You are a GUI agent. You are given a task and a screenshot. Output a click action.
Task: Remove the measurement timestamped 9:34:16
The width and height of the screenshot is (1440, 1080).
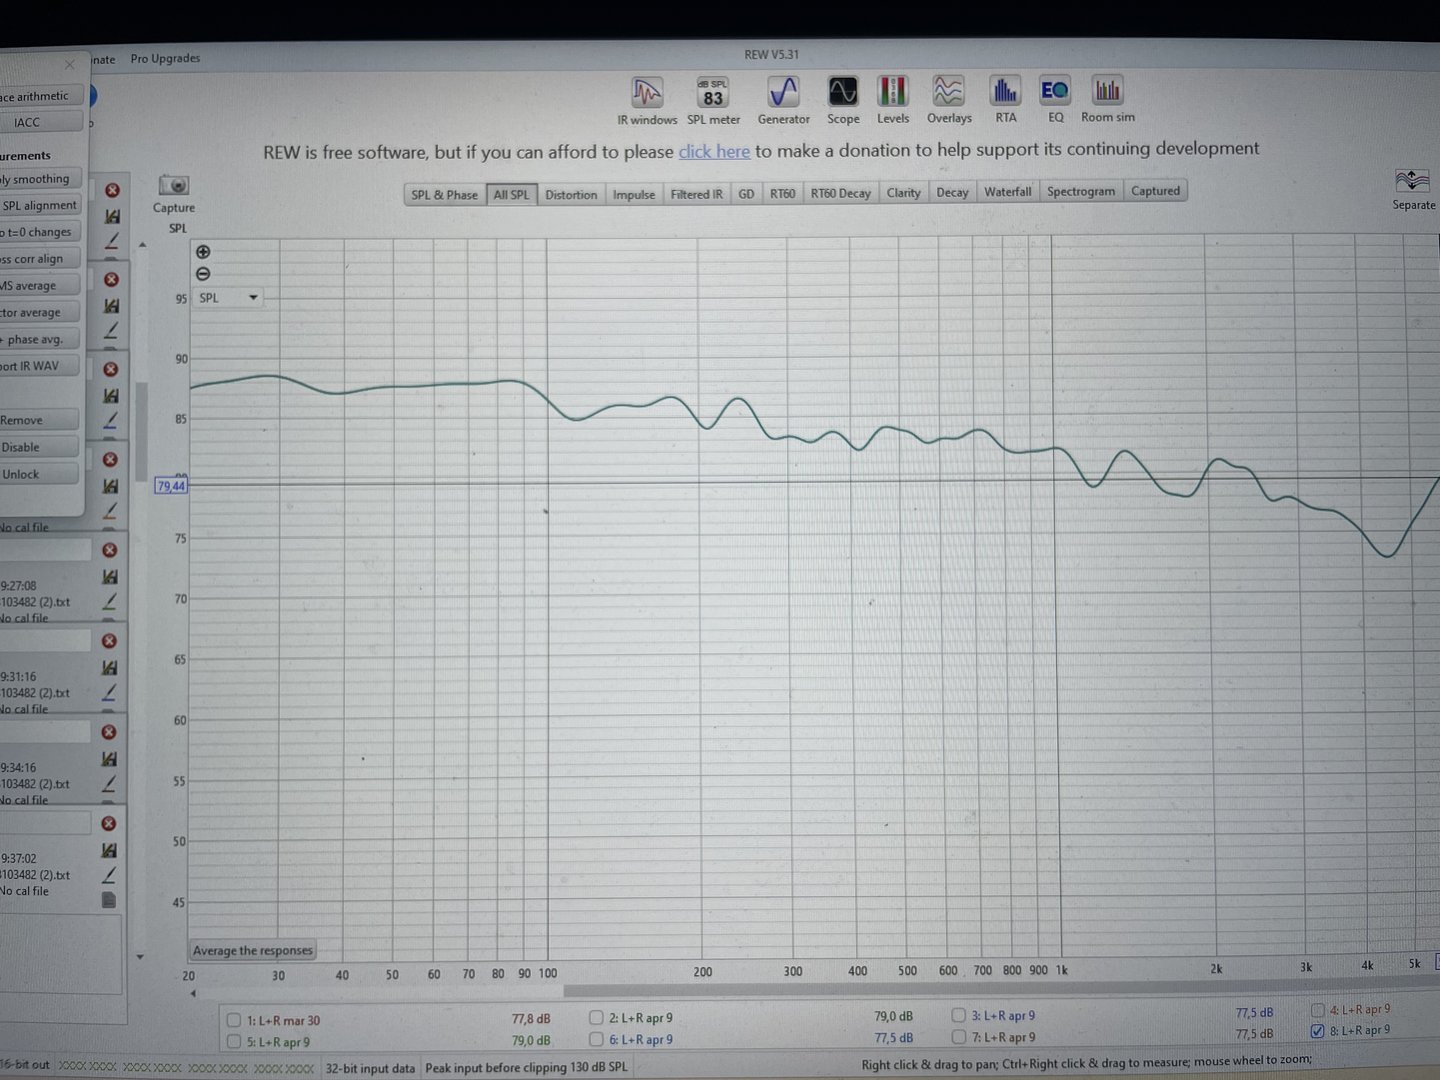[109, 732]
